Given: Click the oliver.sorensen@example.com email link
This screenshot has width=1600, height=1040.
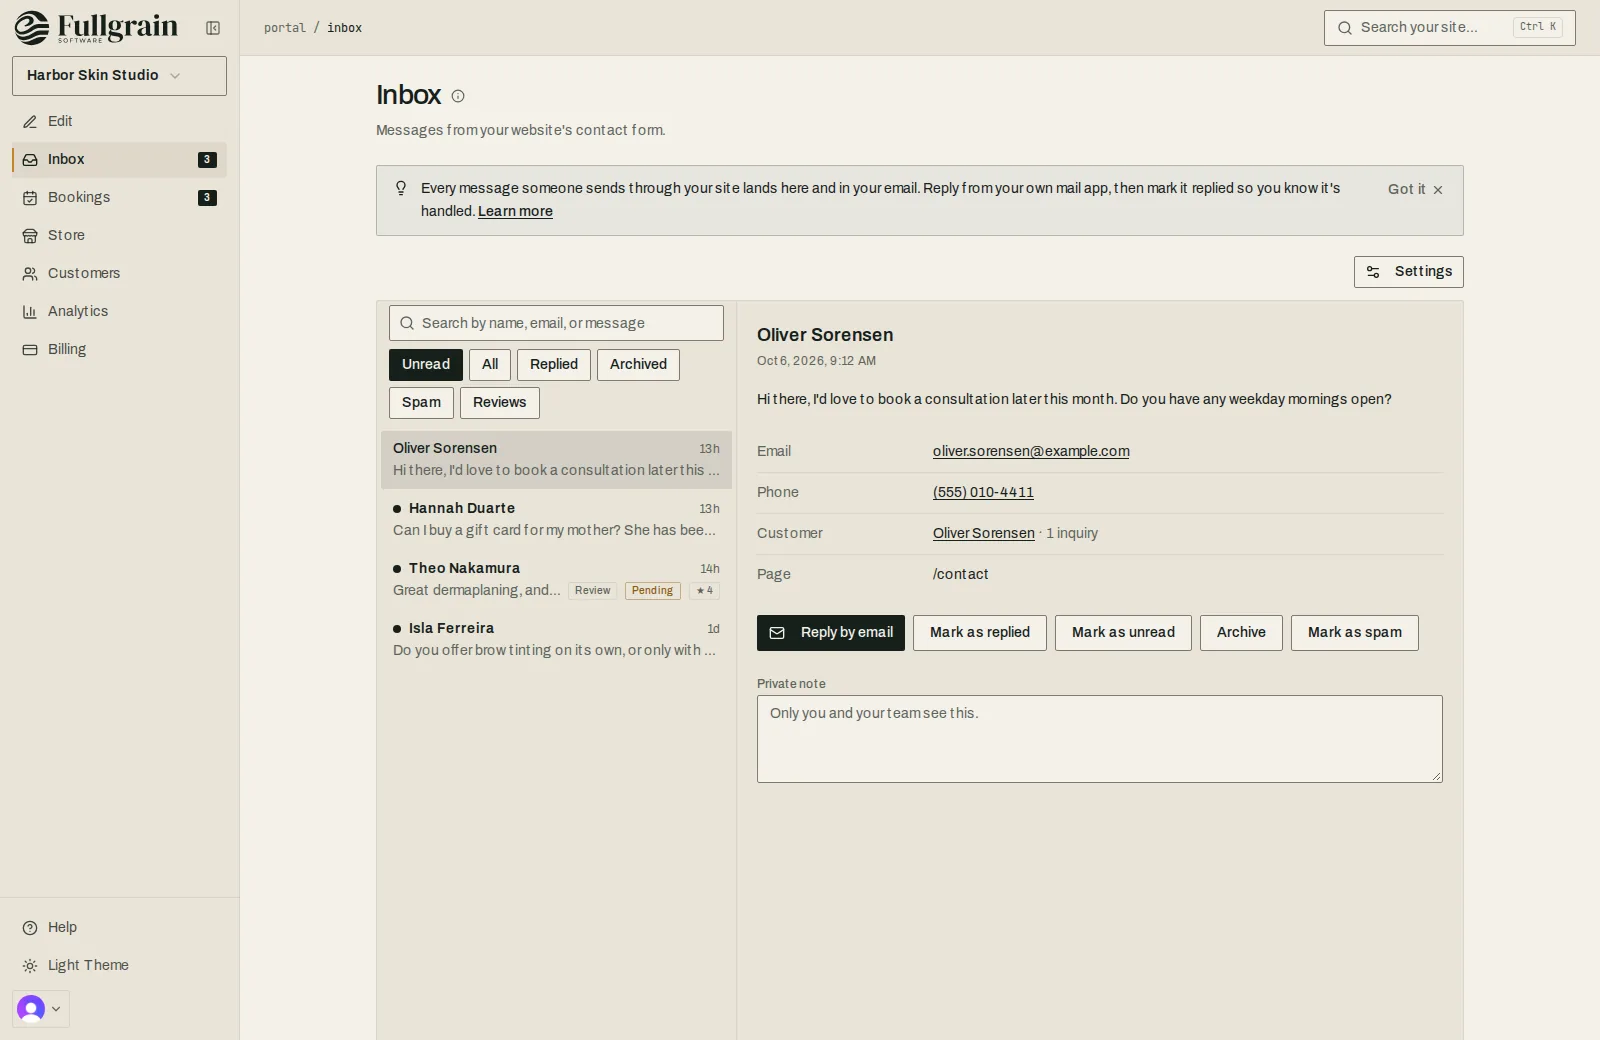Looking at the screenshot, I should 1031,451.
